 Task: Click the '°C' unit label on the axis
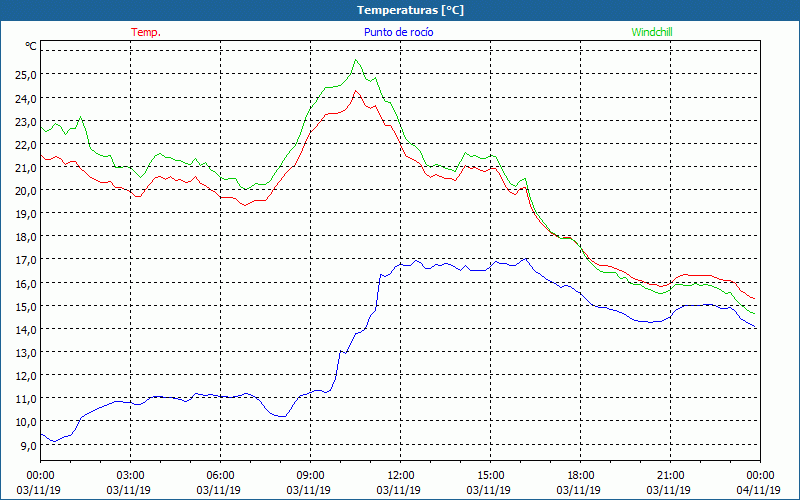click(31, 46)
